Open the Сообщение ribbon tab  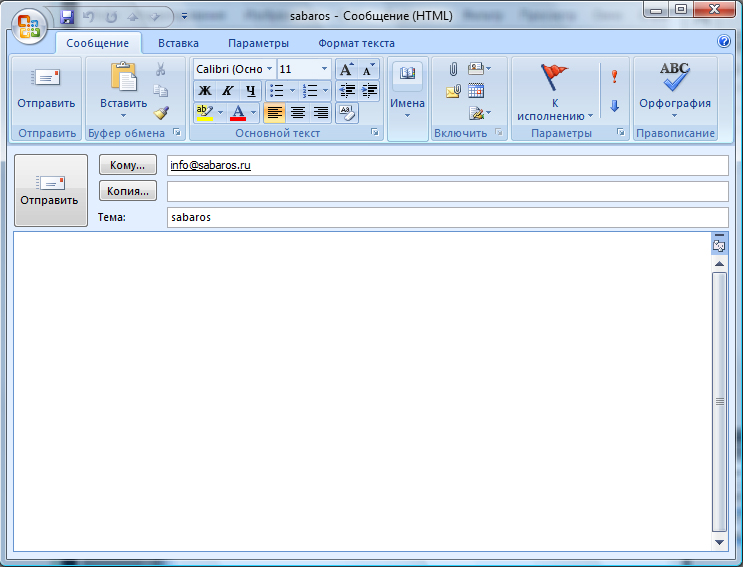pos(98,43)
